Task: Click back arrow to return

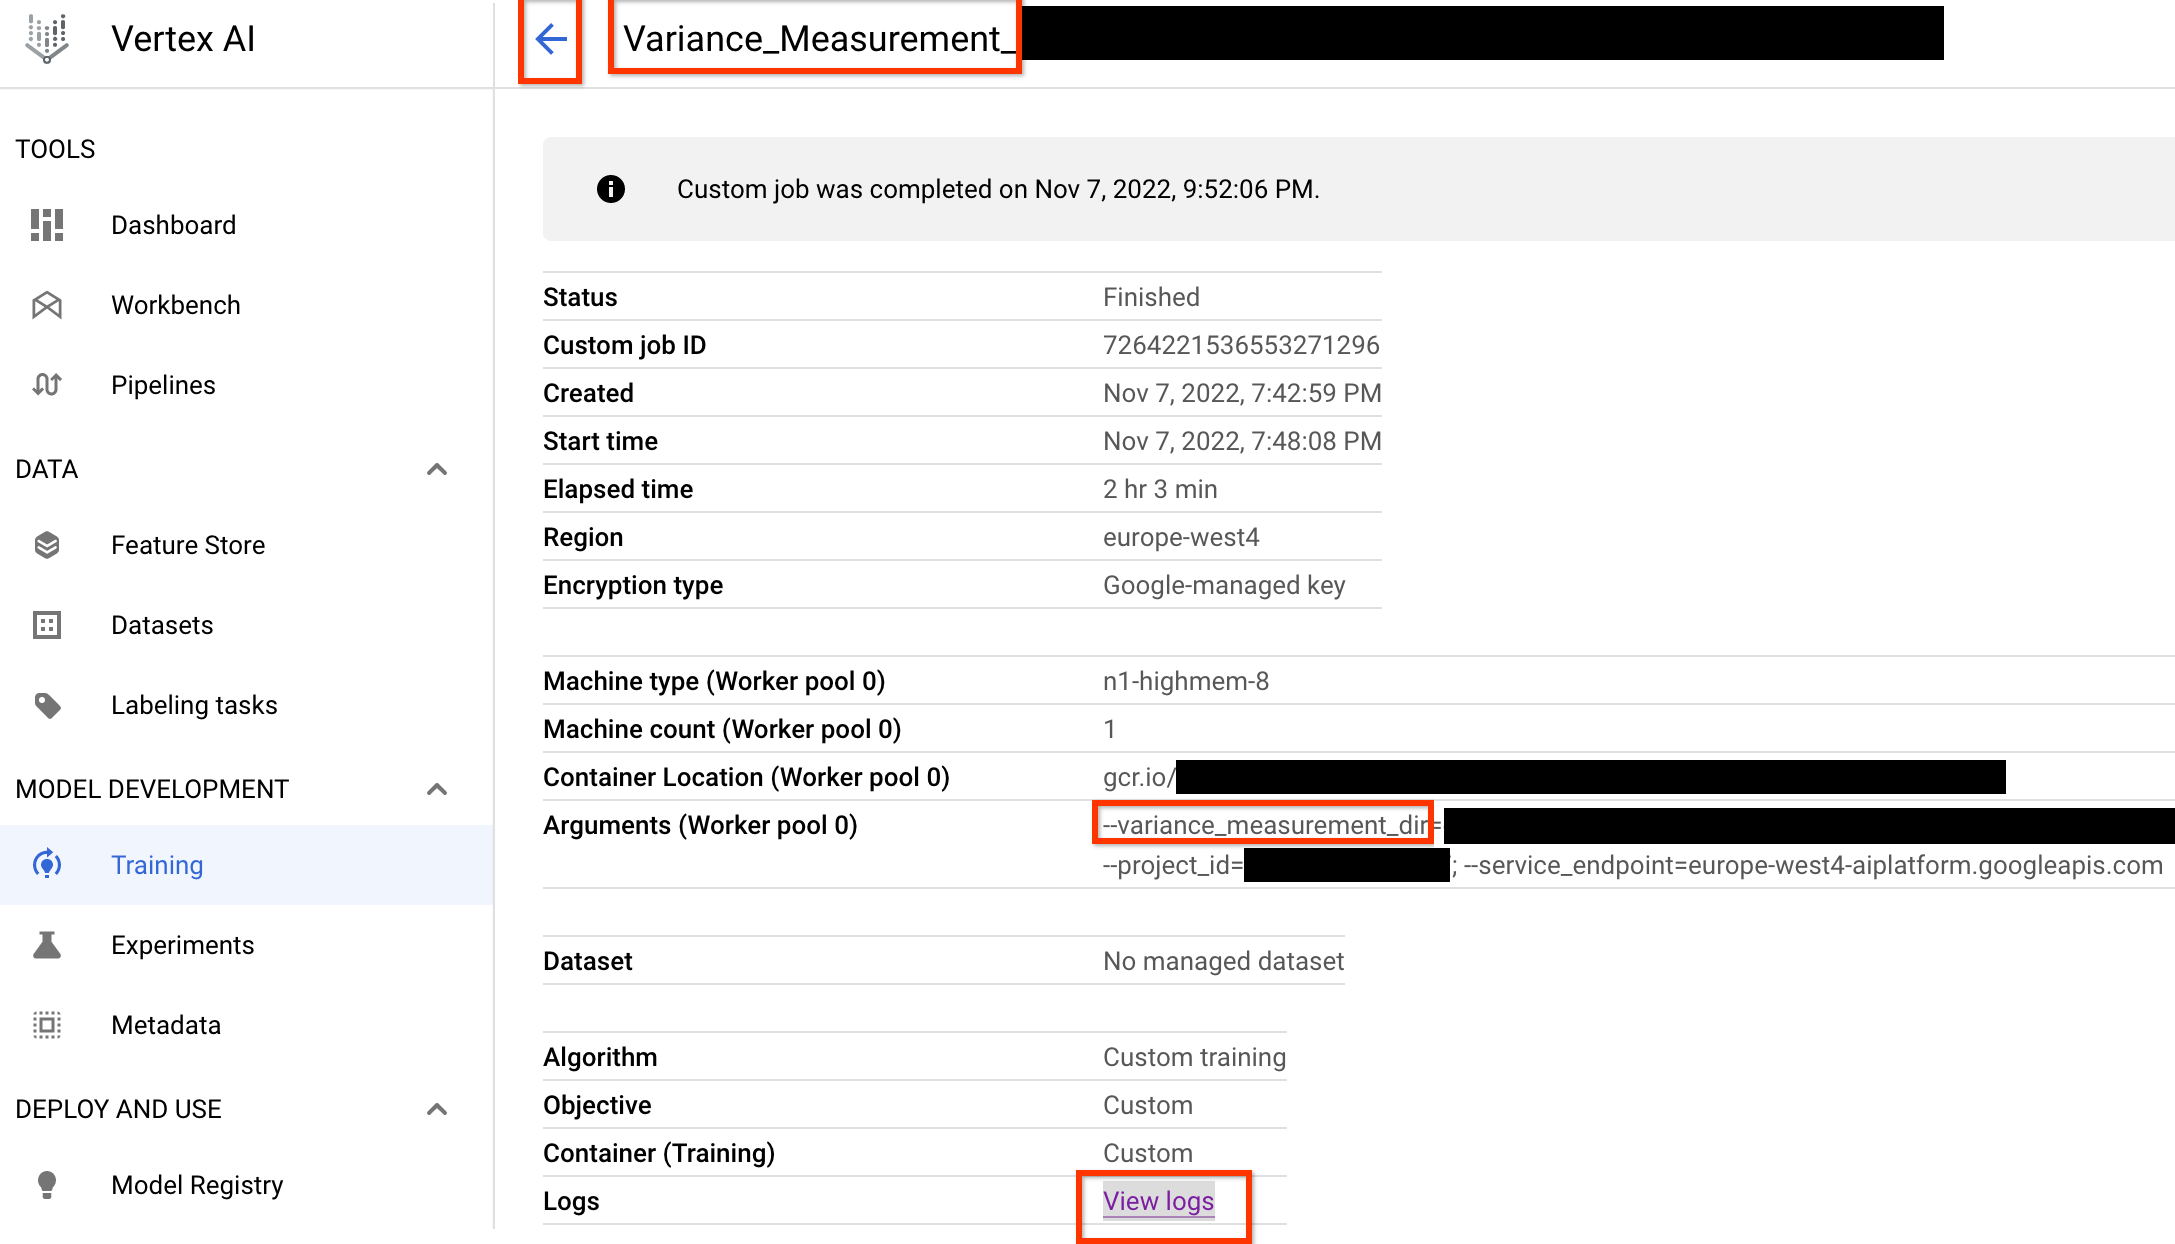Action: click(x=551, y=40)
